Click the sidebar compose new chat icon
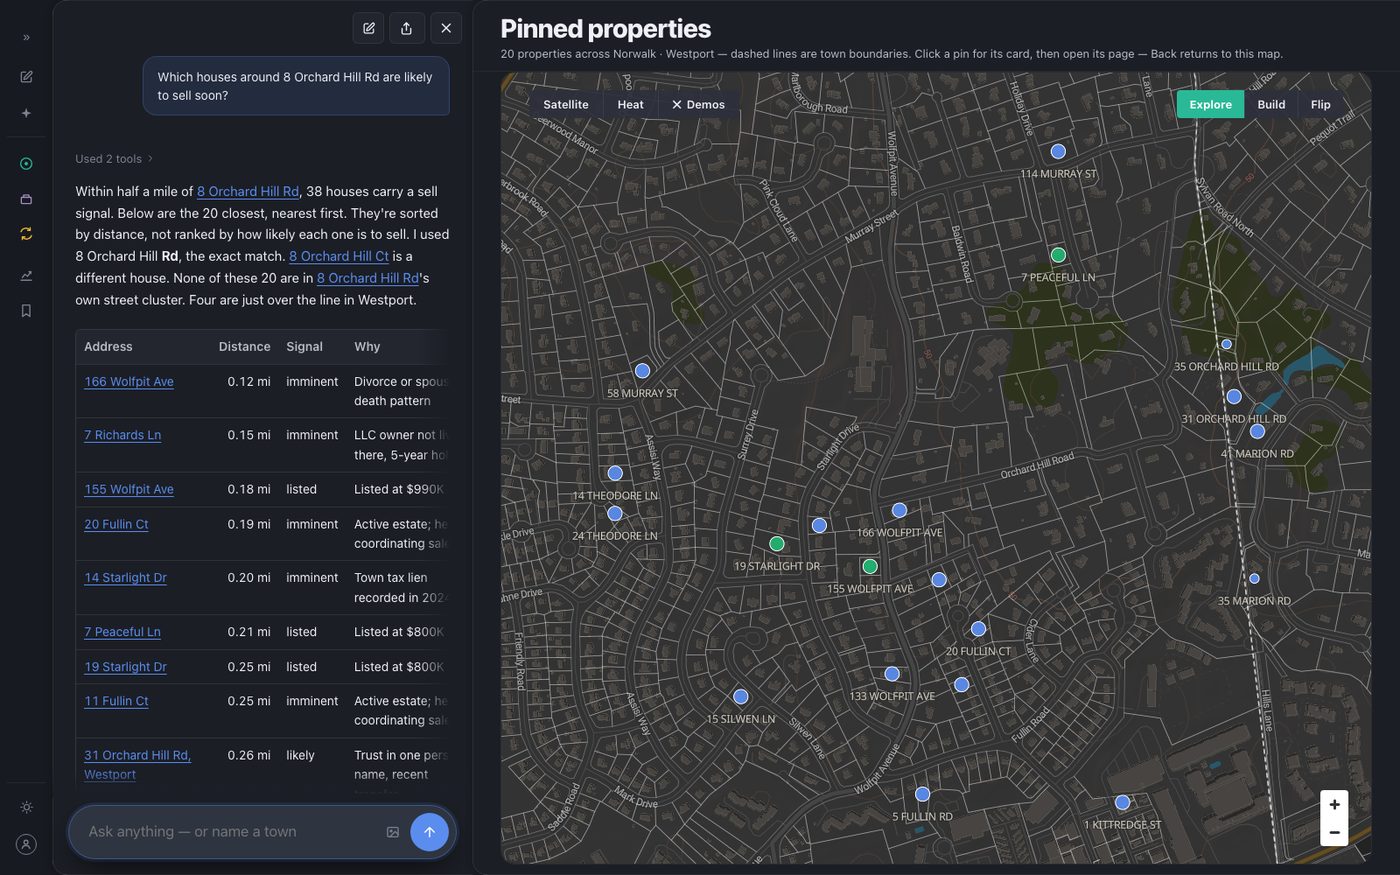1400x875 pixels. click(26, 77)
